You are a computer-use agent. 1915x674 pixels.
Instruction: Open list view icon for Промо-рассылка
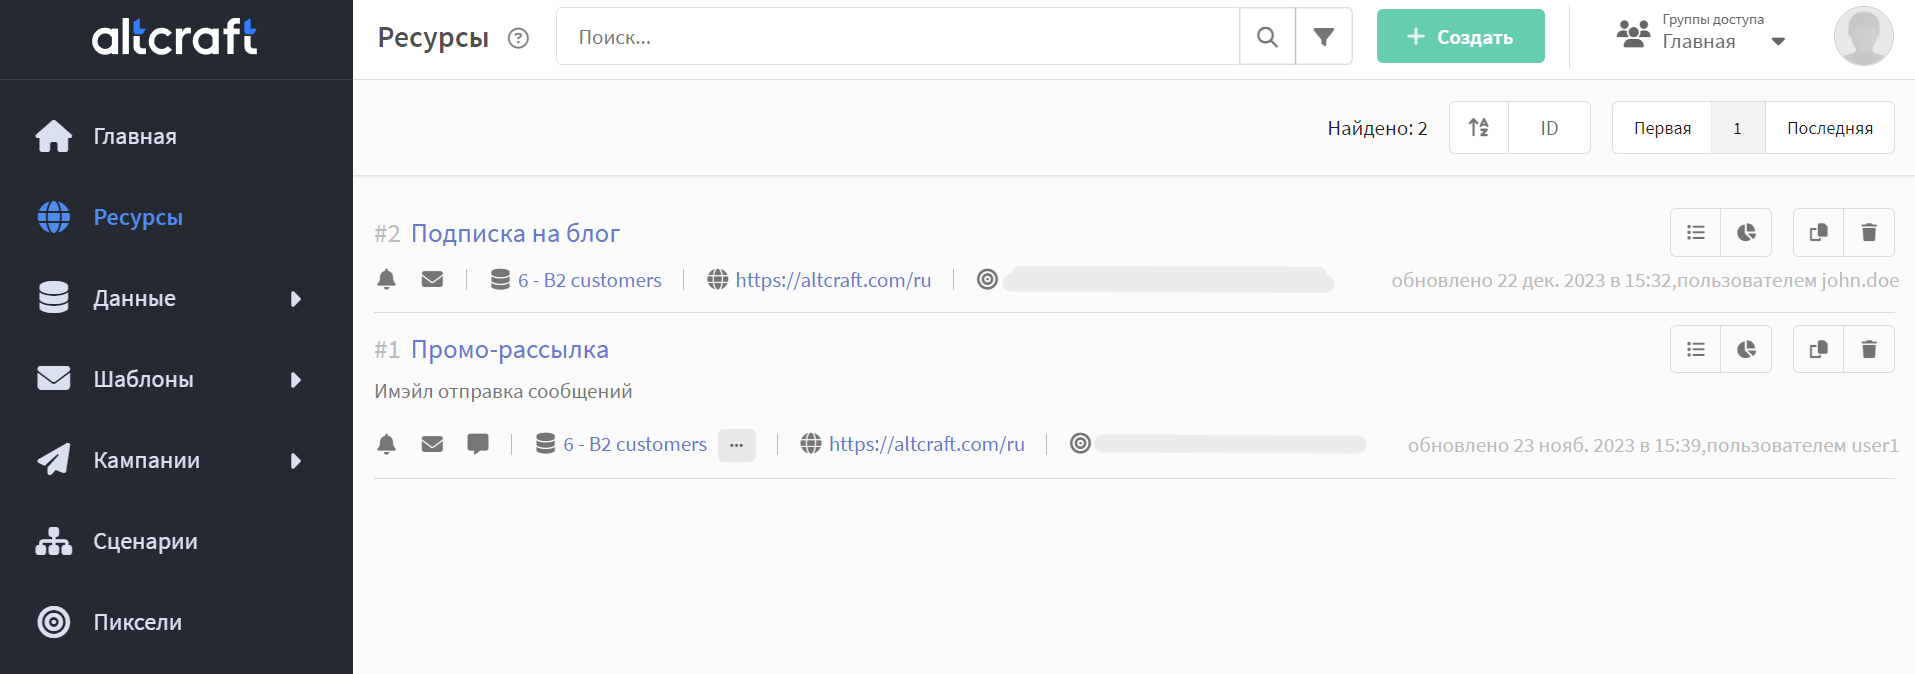pyautogui.click(x=1696, y=349)
